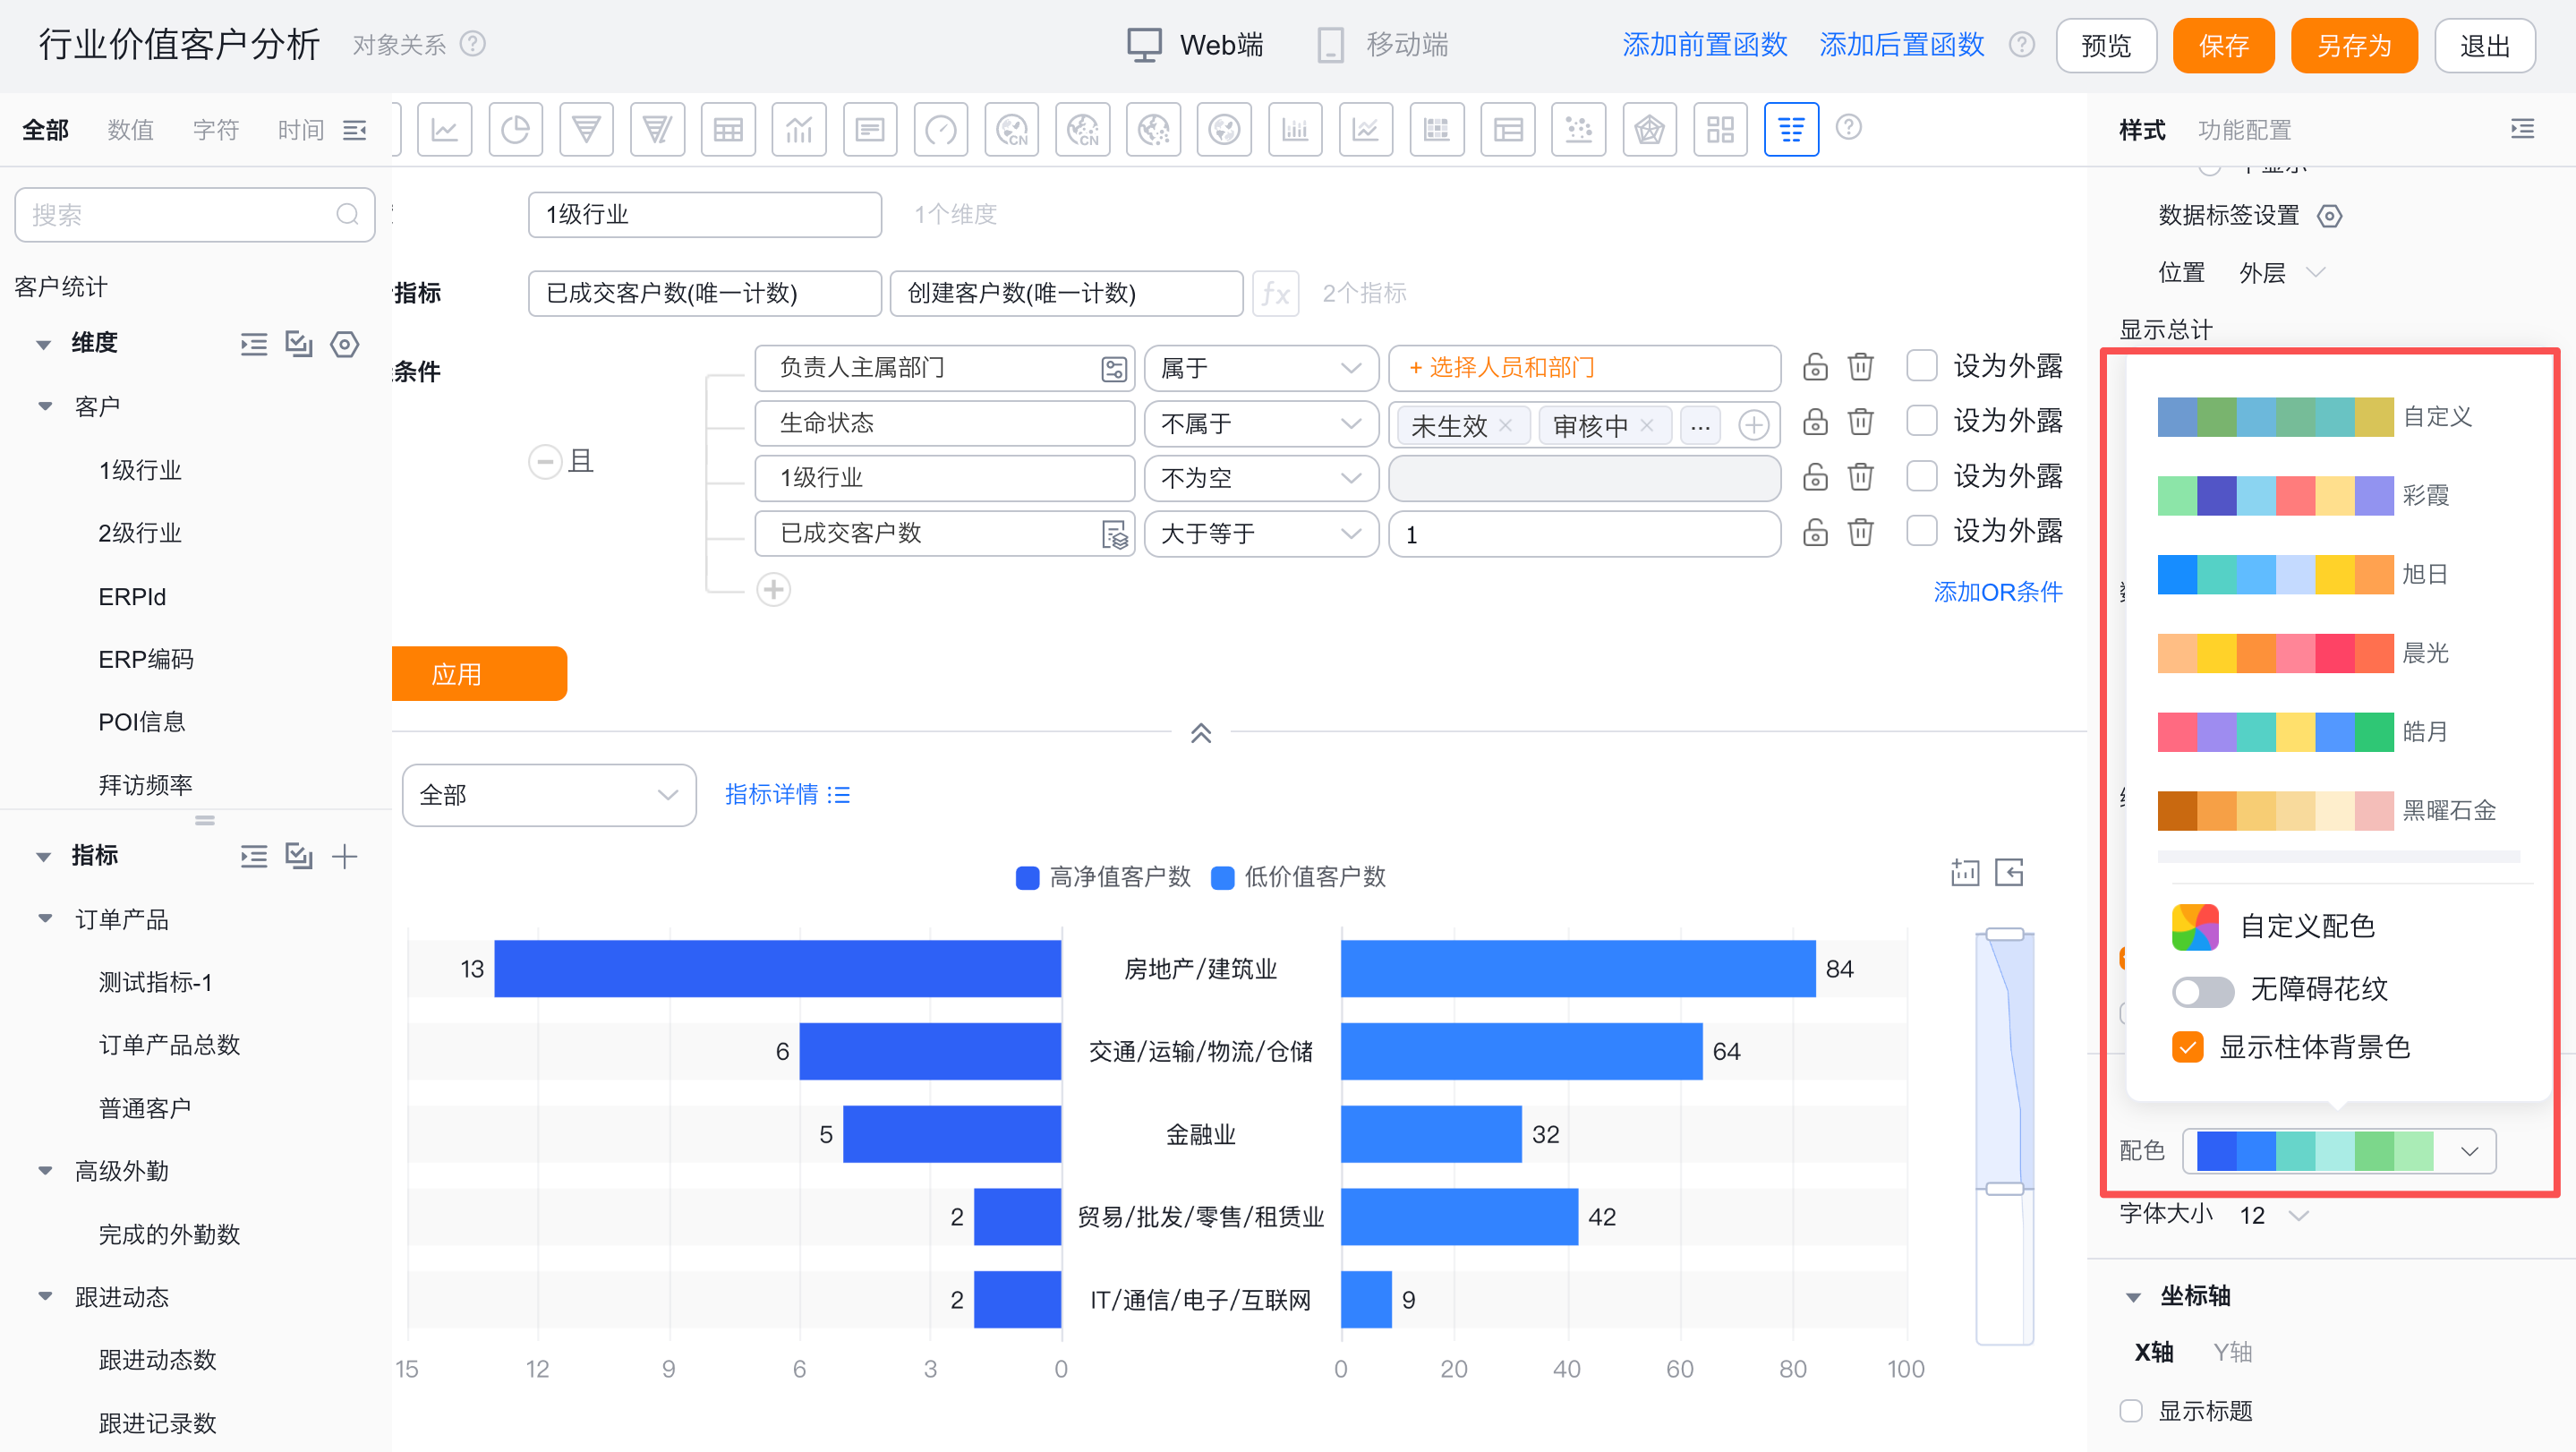Delete the 生命状态 condition row
The width and height of the screenshot is (2576, 1452).
point(1860,422)
